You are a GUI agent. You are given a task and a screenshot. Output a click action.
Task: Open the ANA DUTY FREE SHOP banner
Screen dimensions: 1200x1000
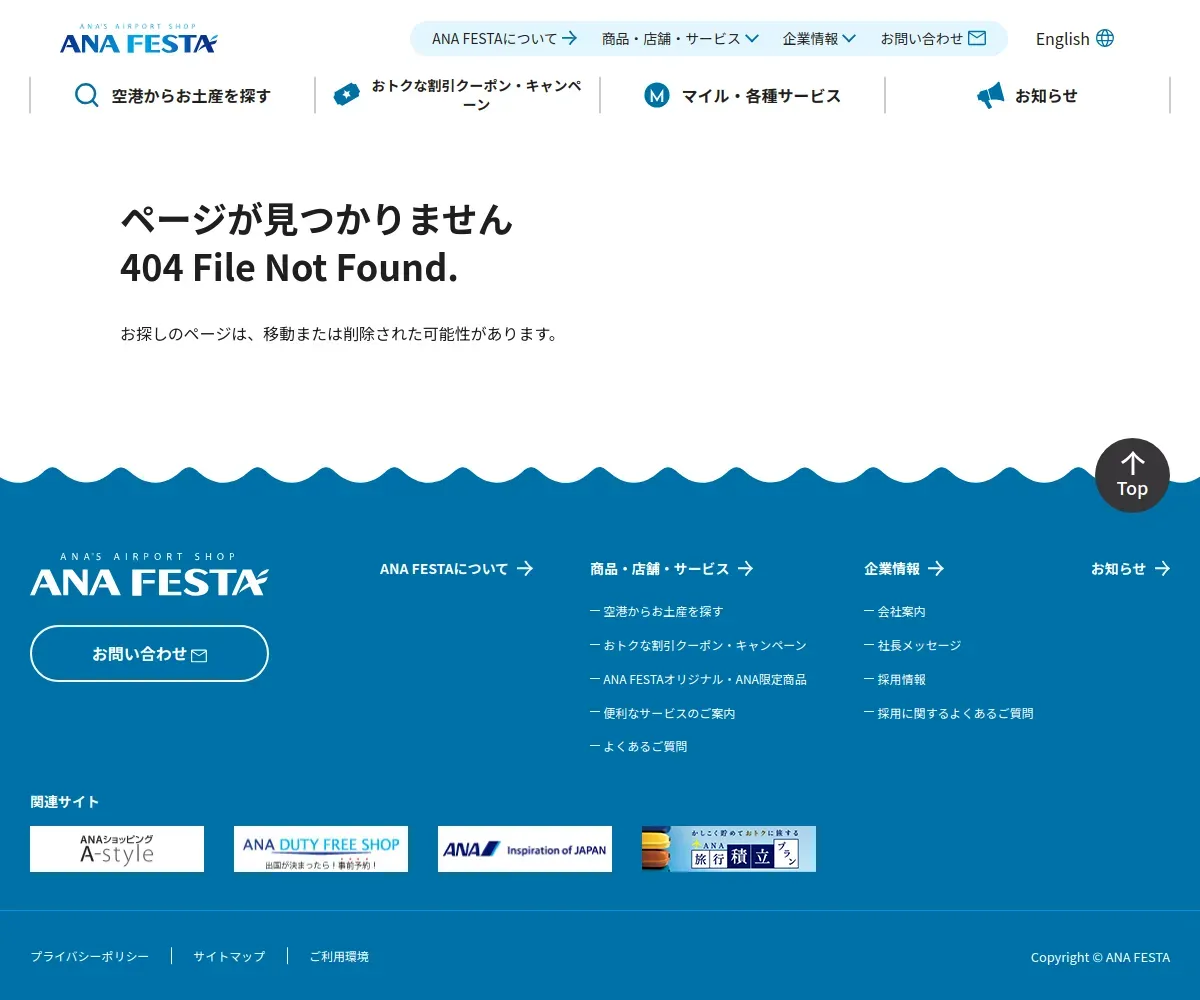pyautogui.click(x=321, y=849)
